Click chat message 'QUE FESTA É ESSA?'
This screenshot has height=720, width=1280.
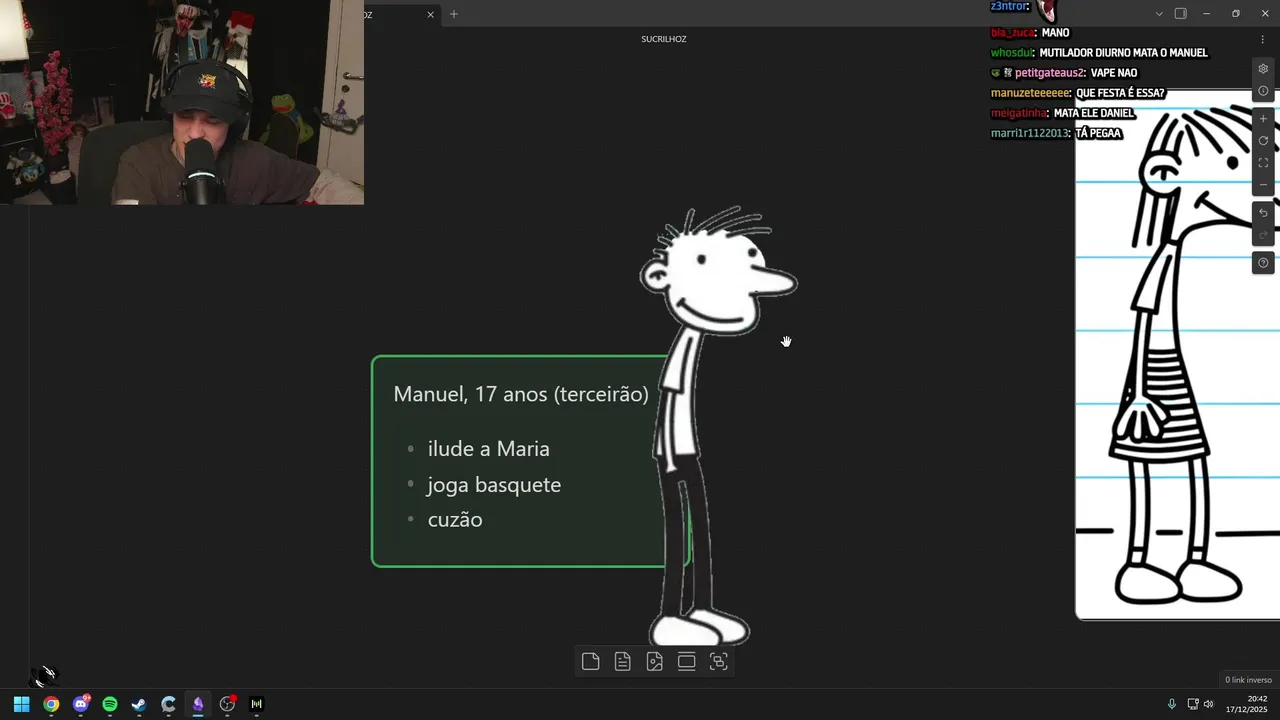click(1120, 93)
